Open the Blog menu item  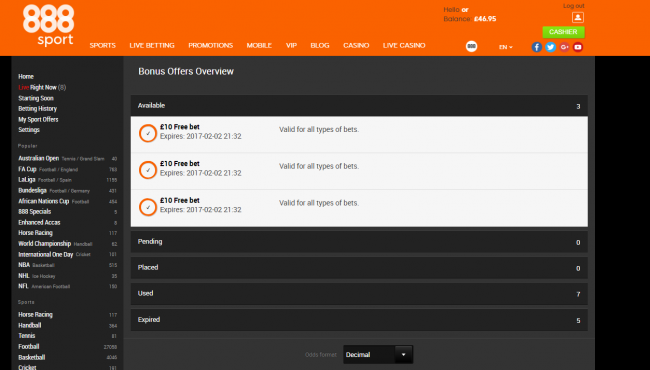(320, 46)
